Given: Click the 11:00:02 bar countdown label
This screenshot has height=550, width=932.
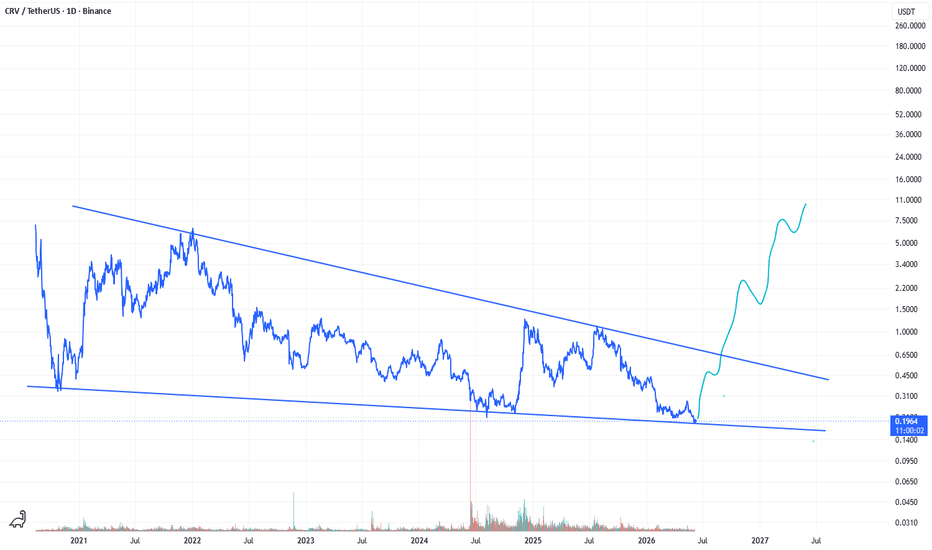Looking at the screenshot, I should pyautogui.click(x=909, y=430).
